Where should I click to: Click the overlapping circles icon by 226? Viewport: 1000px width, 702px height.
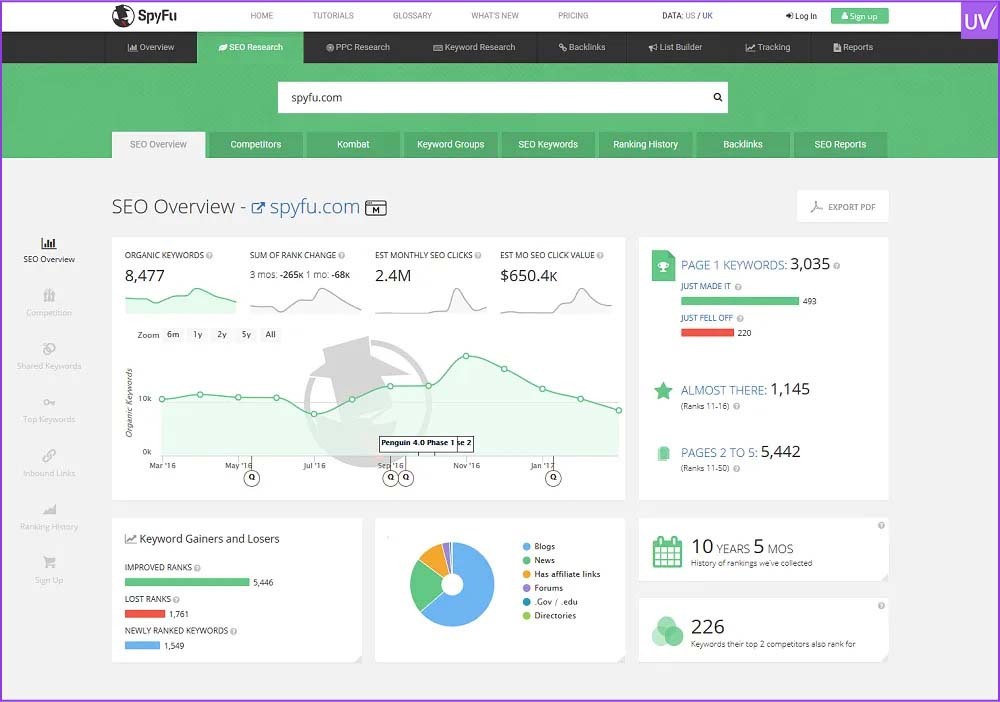point(667,631)
